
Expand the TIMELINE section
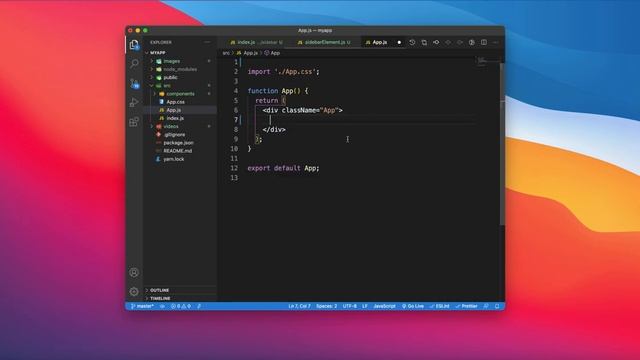tap(180, 298)
